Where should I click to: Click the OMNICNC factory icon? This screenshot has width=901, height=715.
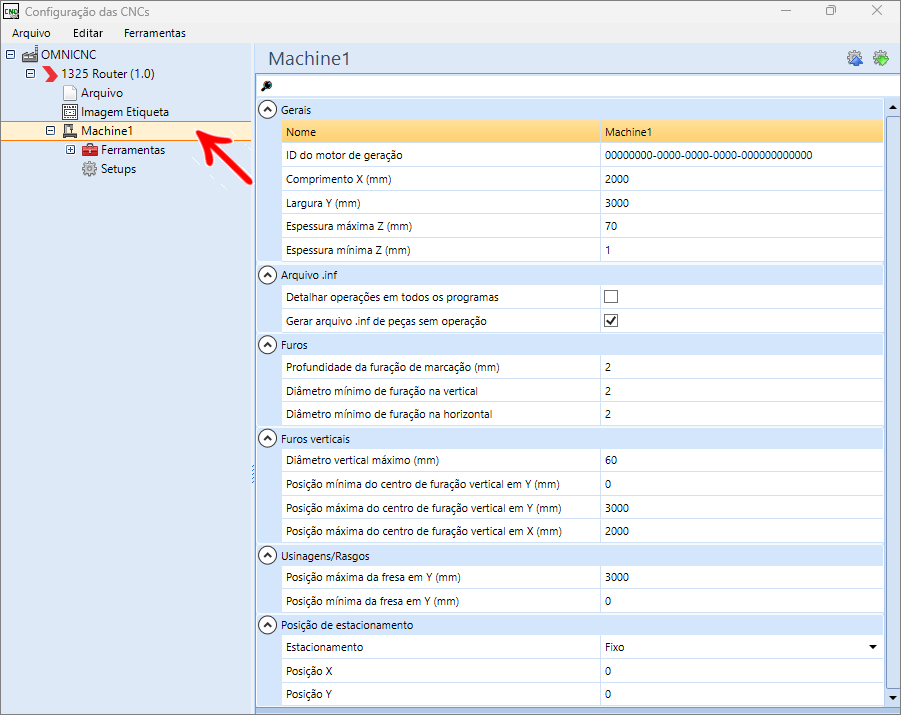[x=30, y=55]
